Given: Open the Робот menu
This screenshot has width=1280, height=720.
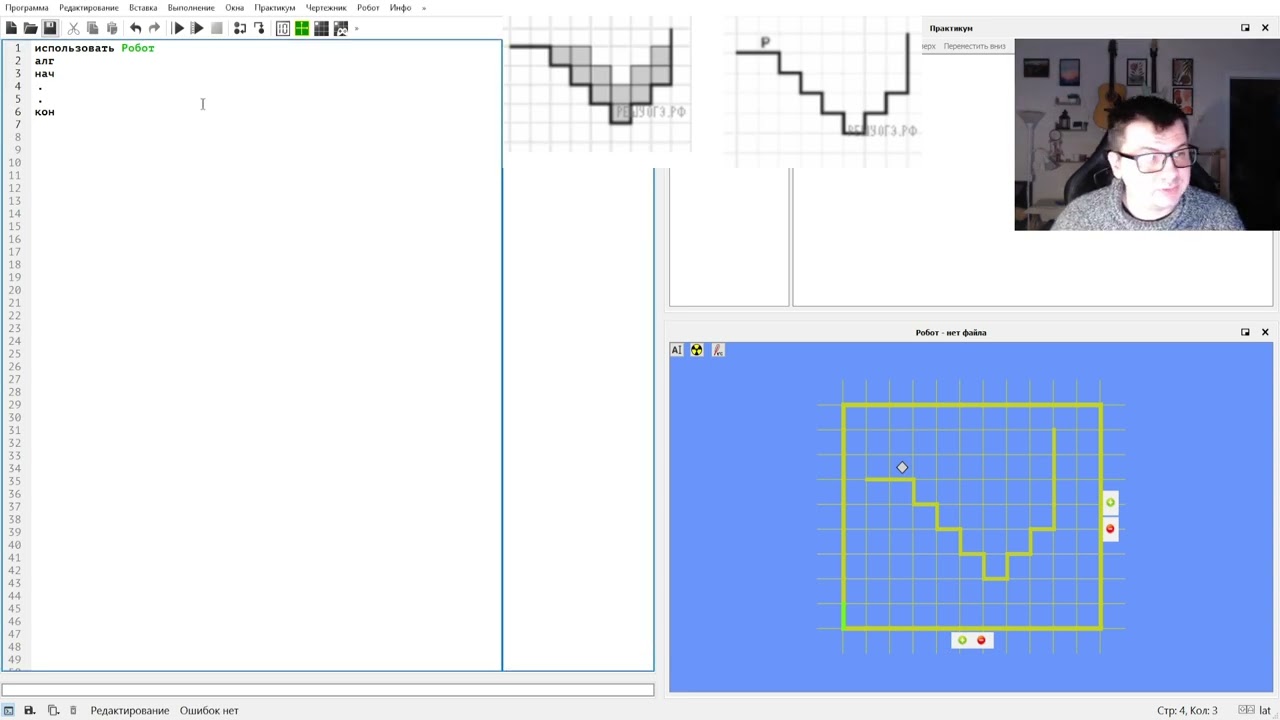Looking at the screenshot, I should coord(368,8).
